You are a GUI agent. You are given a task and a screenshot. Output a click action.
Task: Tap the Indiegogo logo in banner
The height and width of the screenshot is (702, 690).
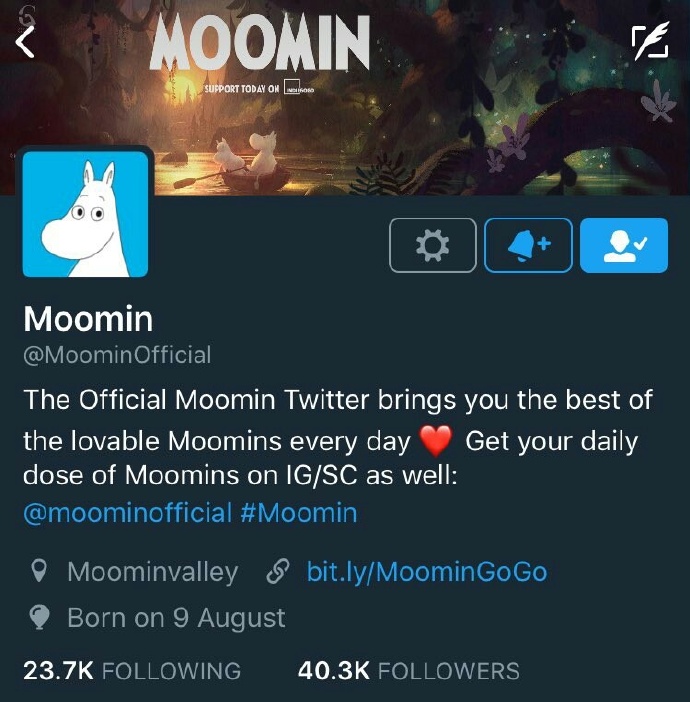pos(299,88)
